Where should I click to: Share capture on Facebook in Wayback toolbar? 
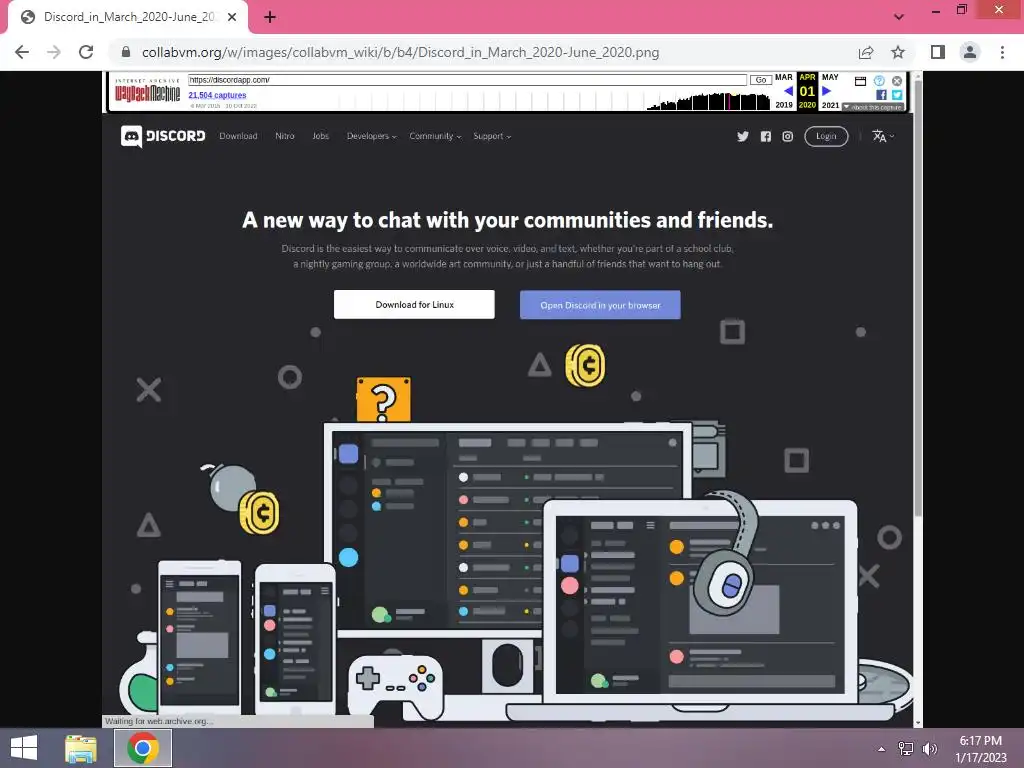[881, 95]
